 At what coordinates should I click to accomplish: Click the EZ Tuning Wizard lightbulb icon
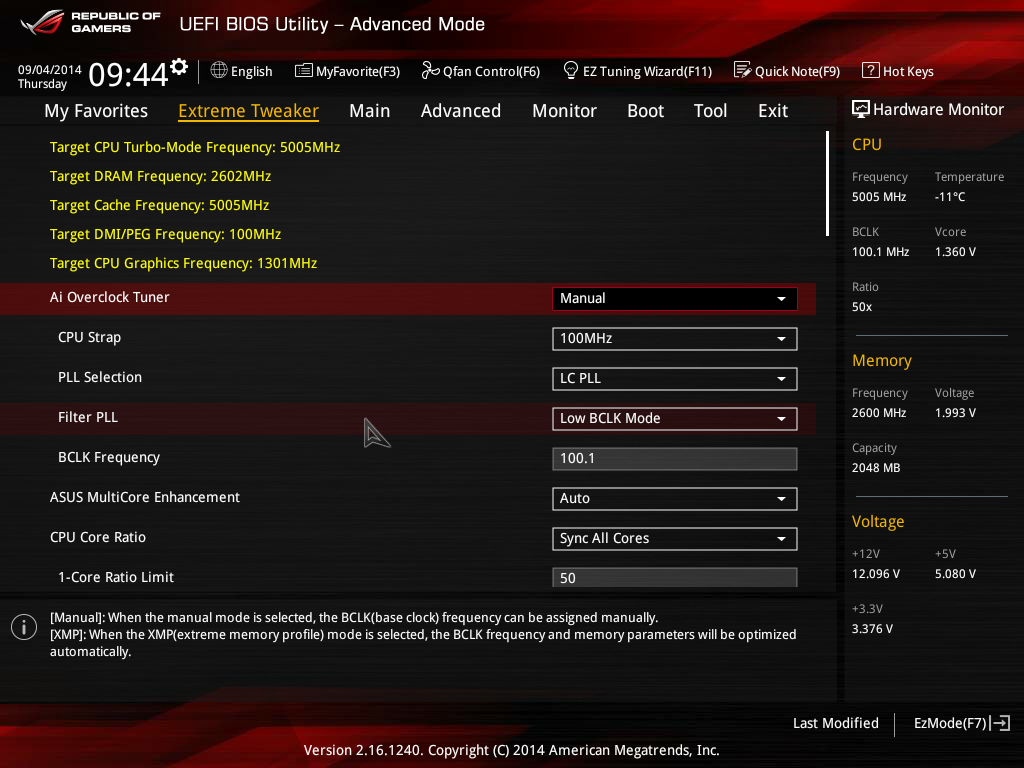click(x=570, y=70)
